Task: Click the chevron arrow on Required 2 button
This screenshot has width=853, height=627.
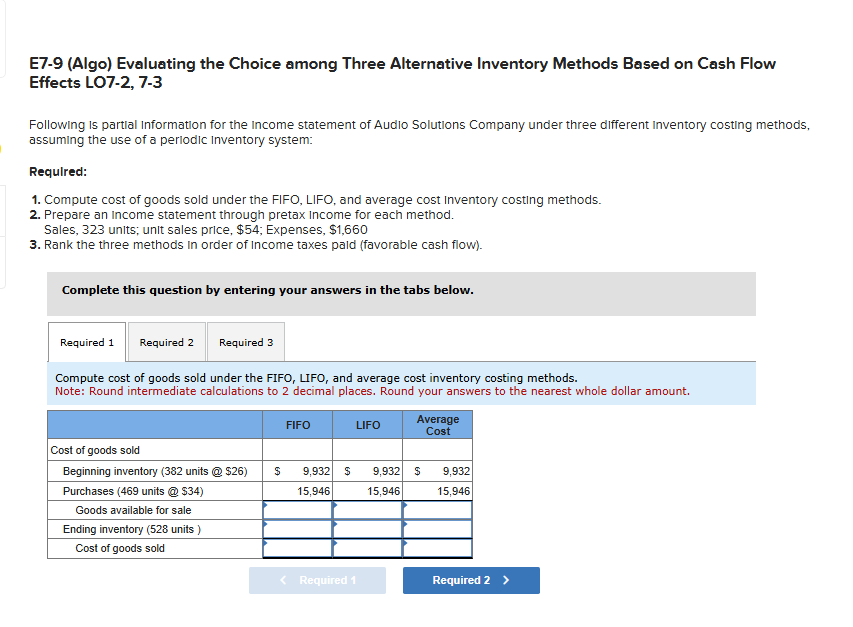Action: click(506, 580)
